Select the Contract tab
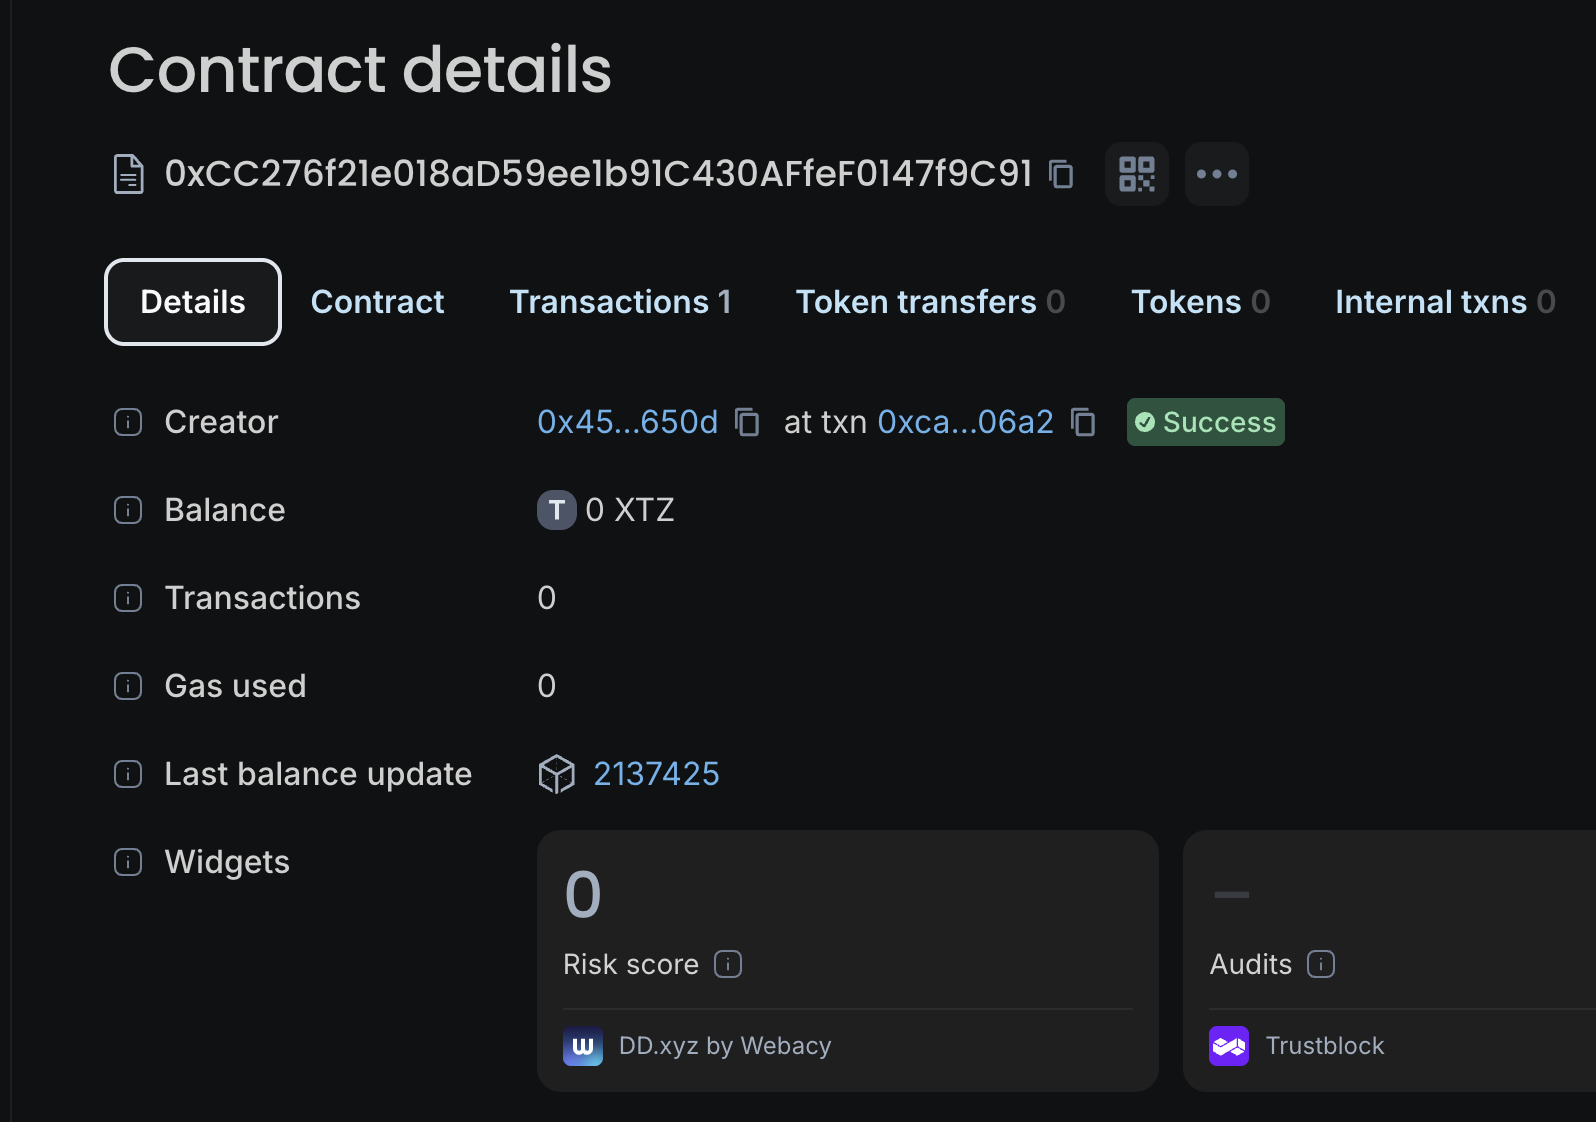 pyautogui.click(x=377, y=302)
